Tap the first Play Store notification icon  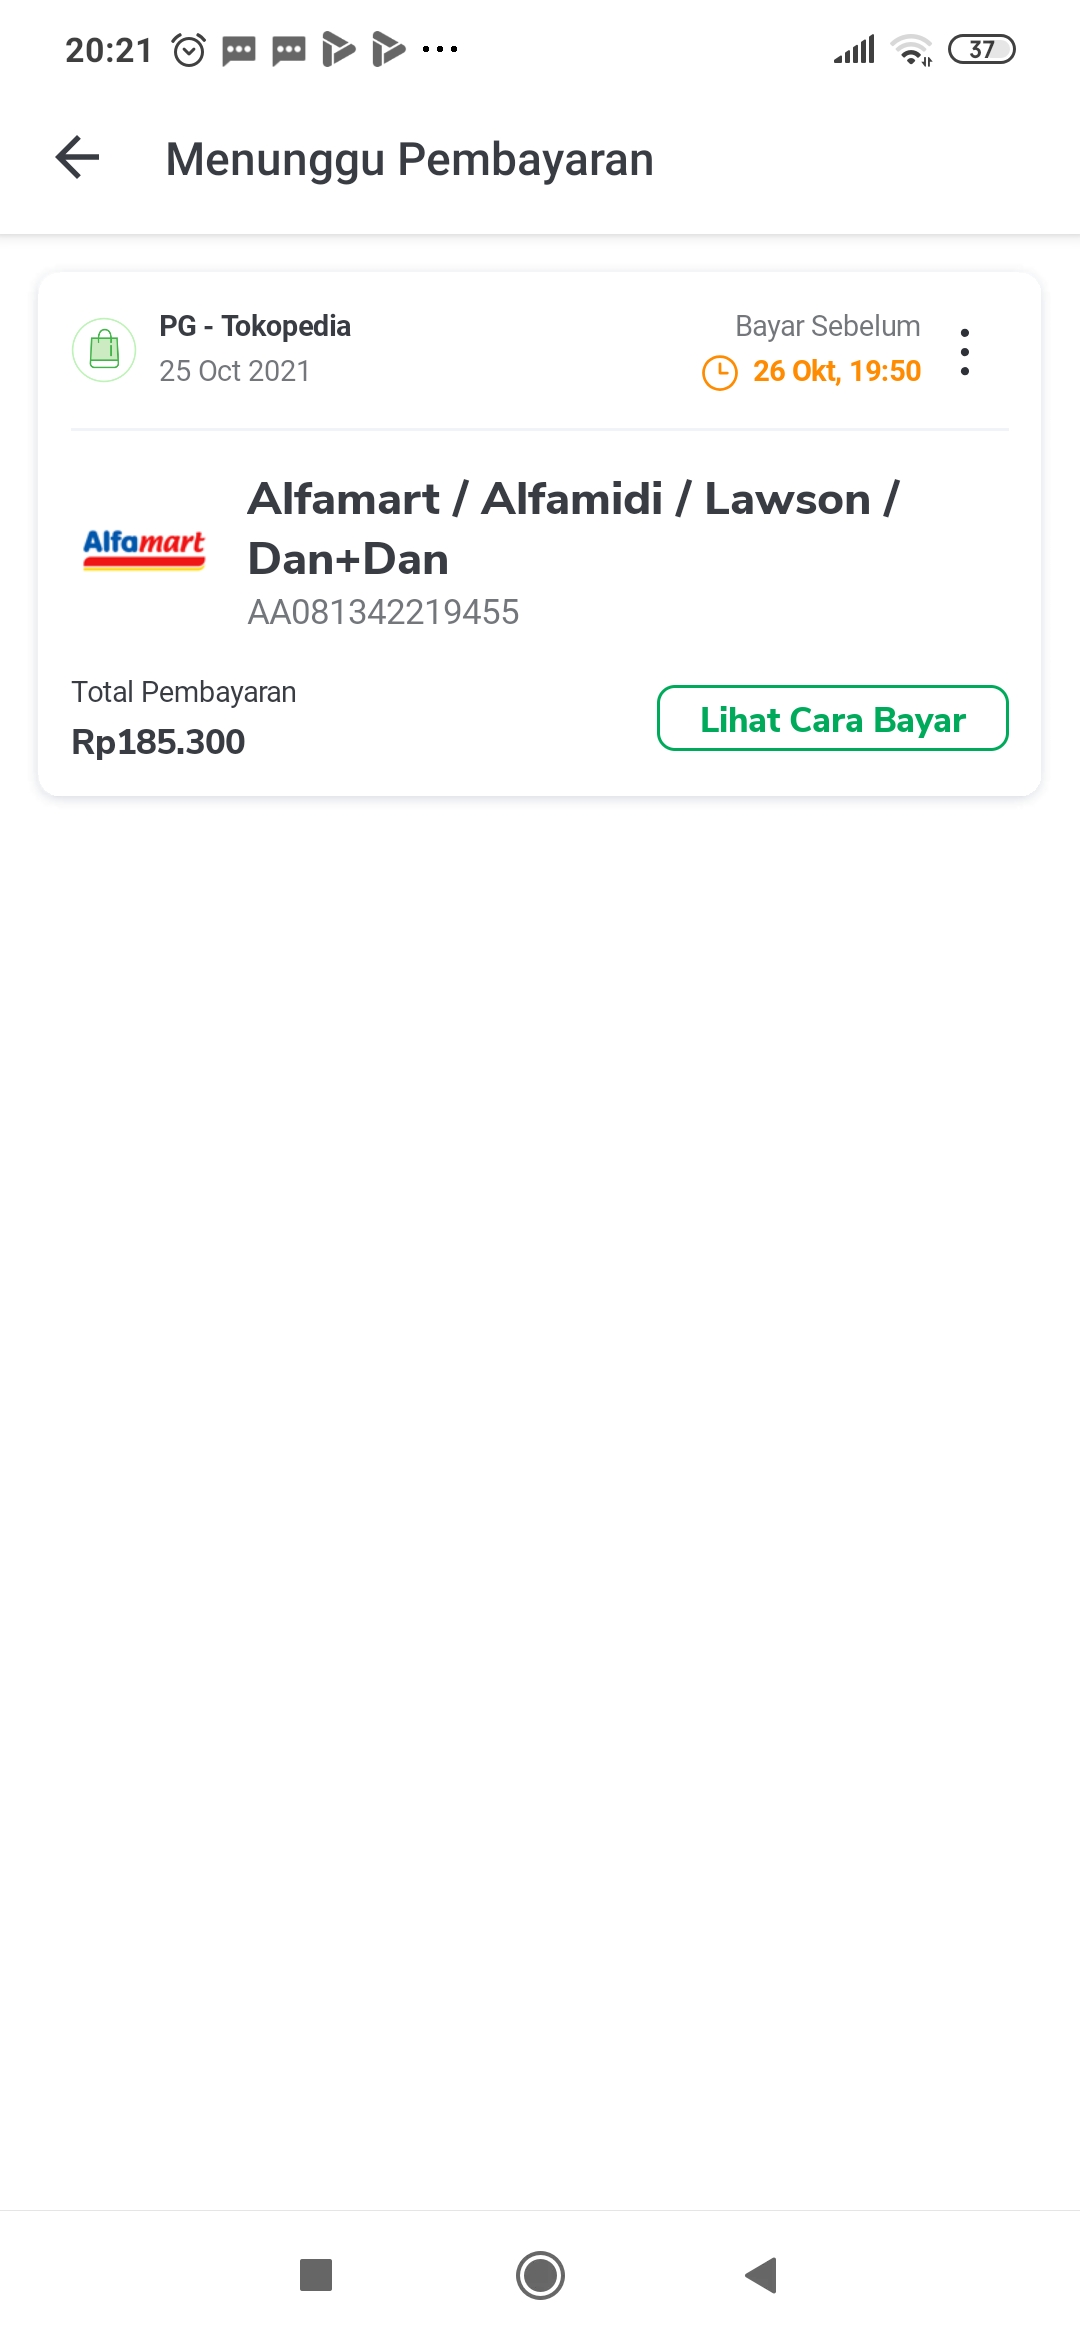(x=338, y=49)
